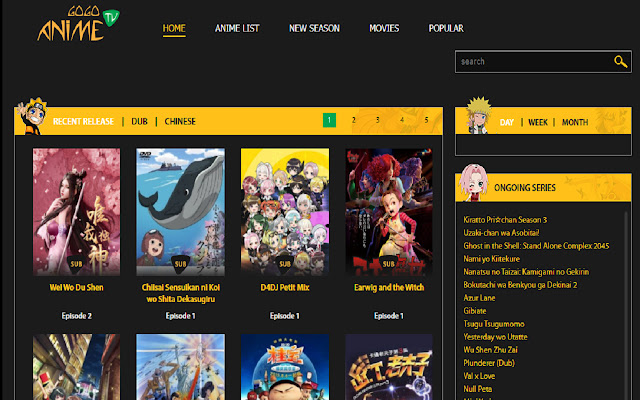Viewport: 640px width, 400px height.
Task: Open Nami yo Kiitekure in ongoing list
Action: click(491, 259)
